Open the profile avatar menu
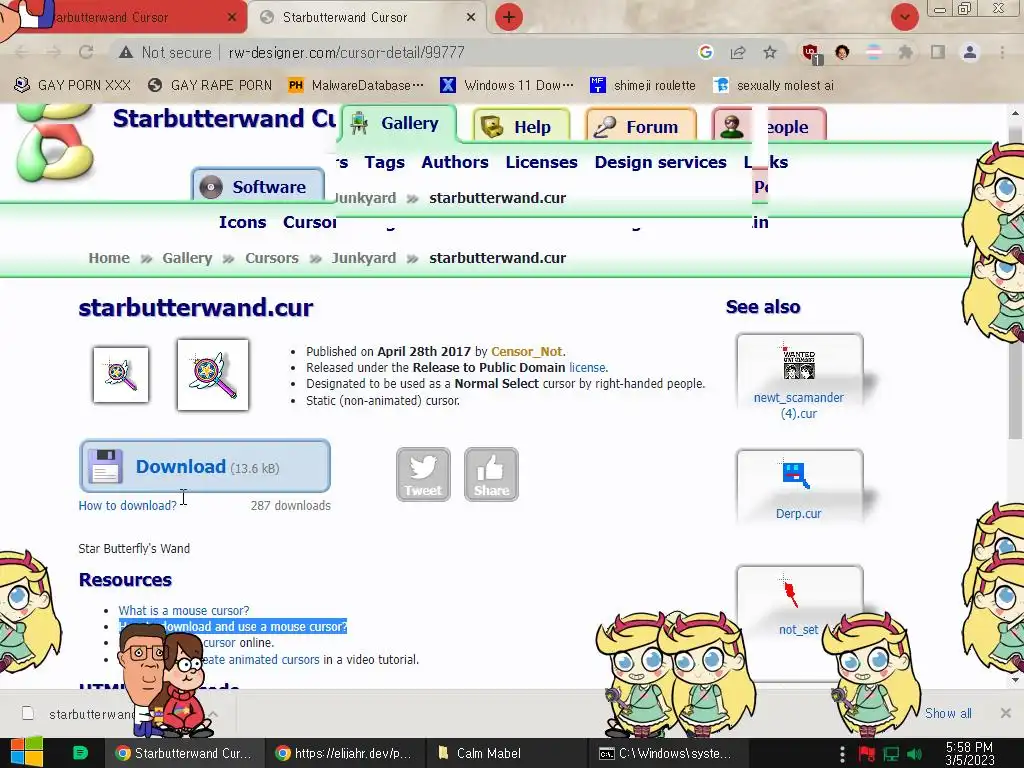Image resolution: width=1024 pixels, height=768 pixels. click(970, 52)
